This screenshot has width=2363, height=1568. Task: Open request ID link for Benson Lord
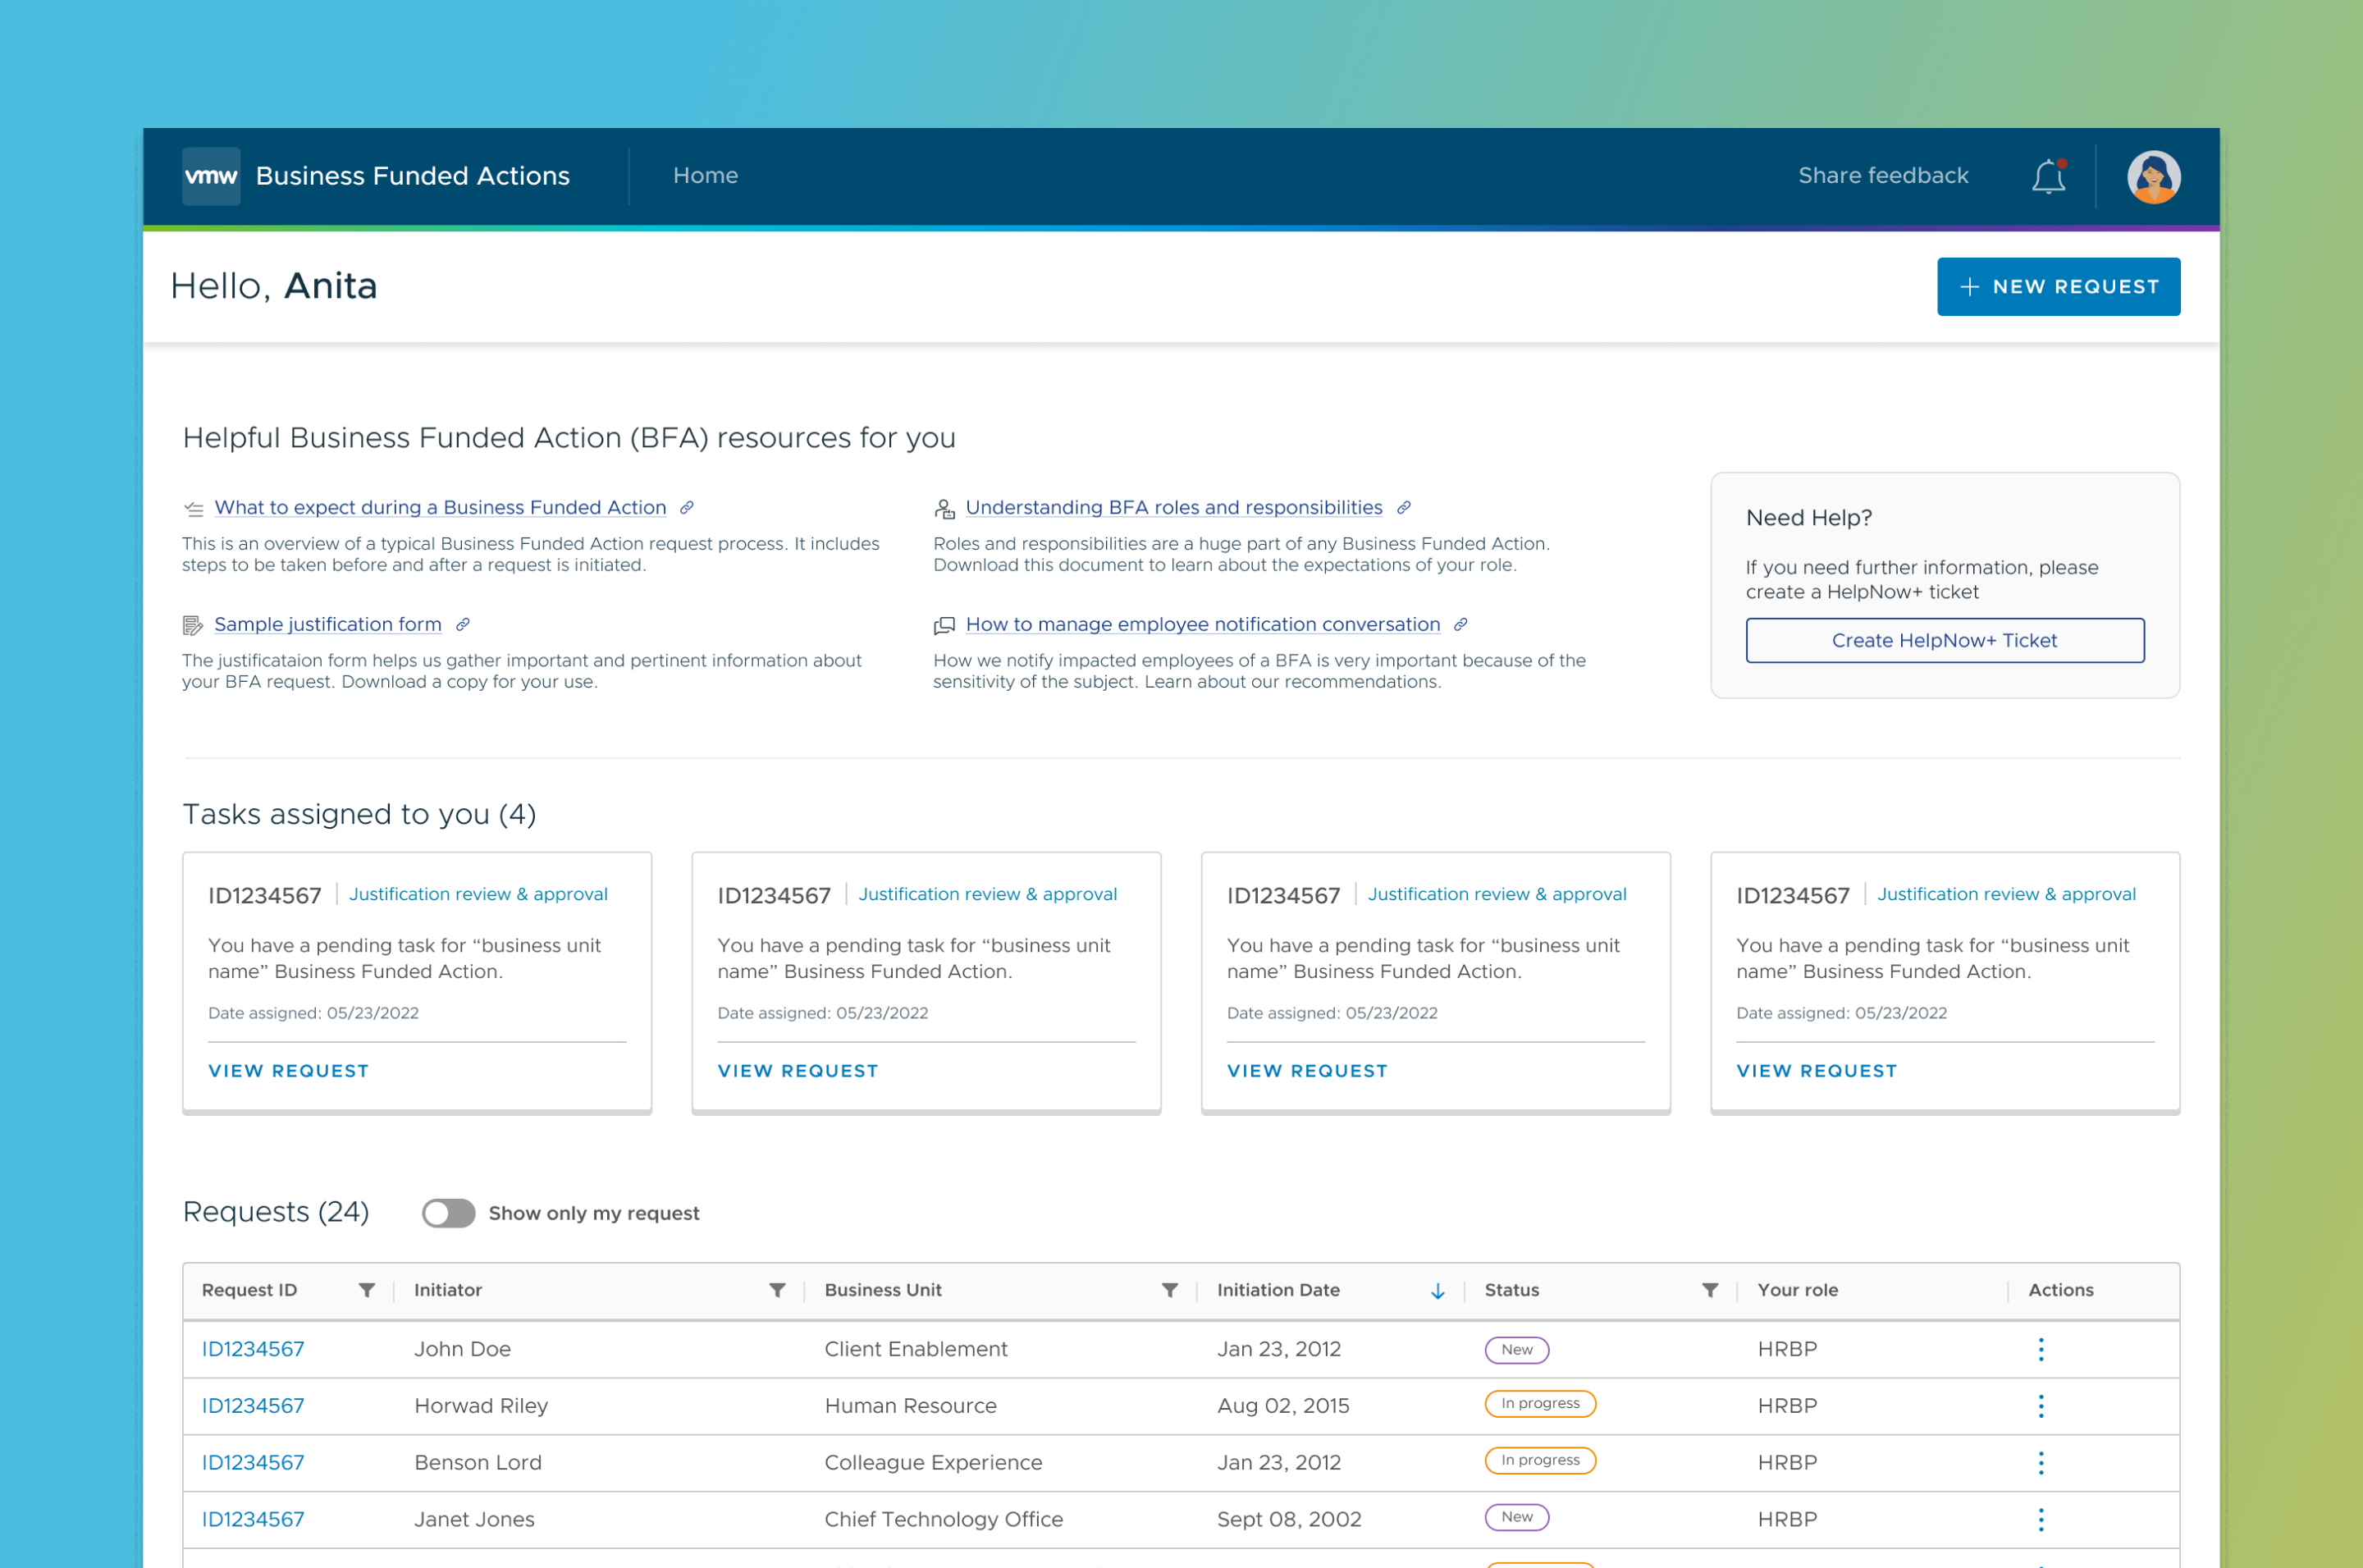253,1462
